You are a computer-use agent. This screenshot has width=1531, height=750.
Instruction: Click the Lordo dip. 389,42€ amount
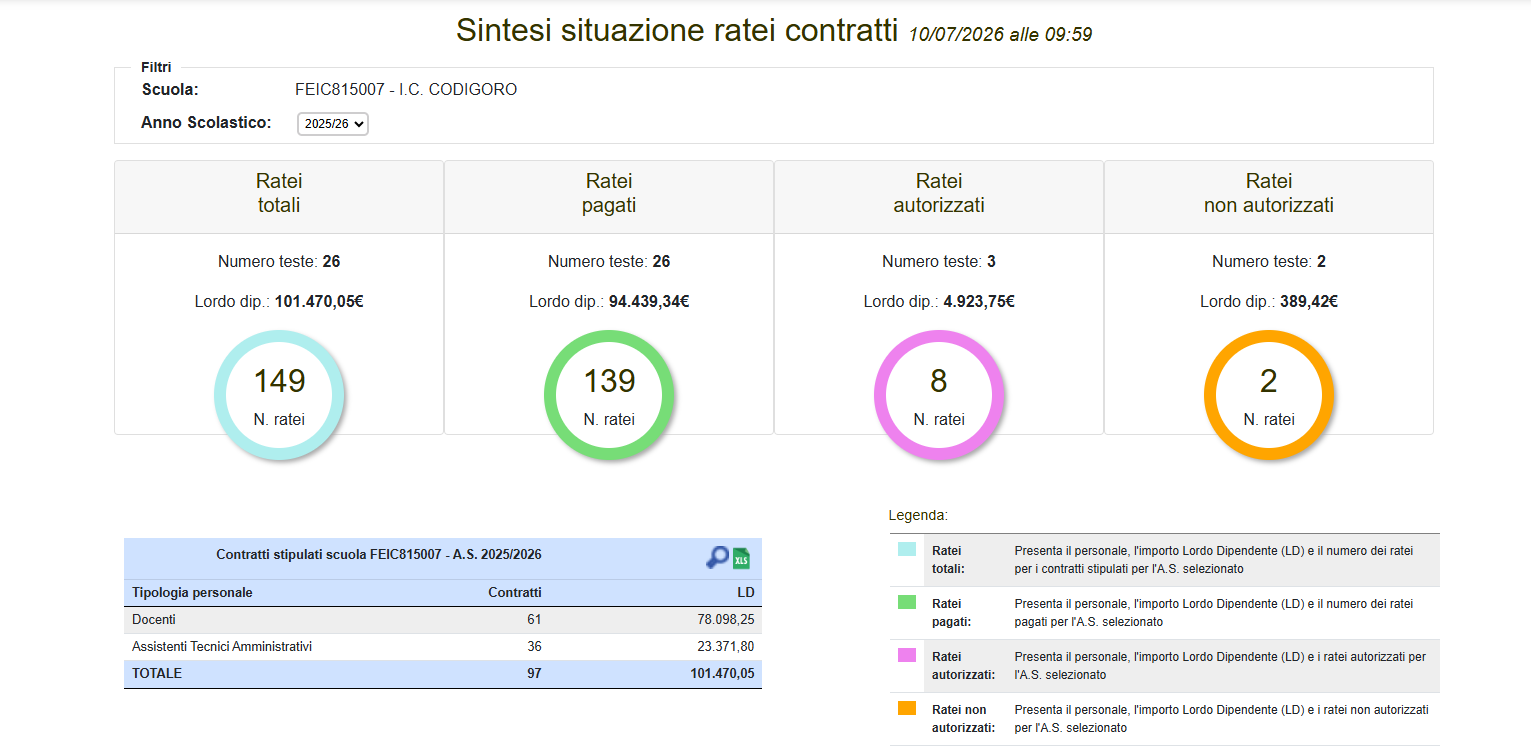pos(1309,301)
